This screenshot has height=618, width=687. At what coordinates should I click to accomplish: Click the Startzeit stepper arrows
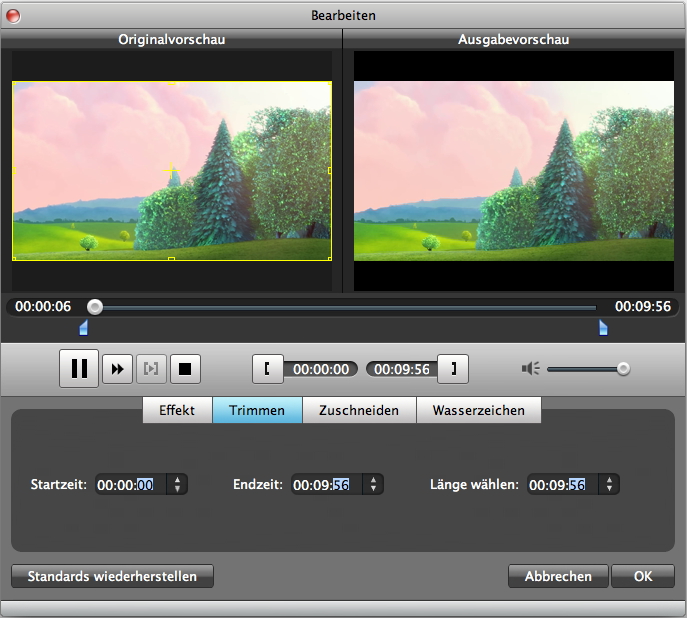coord(177,484)
